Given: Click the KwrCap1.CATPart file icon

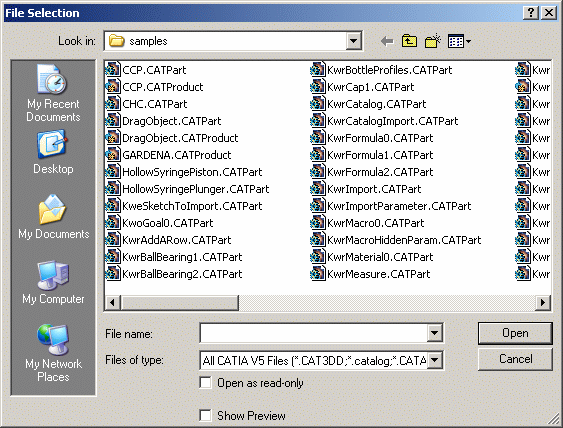Looking at the screenshot, I should point(318,87).
